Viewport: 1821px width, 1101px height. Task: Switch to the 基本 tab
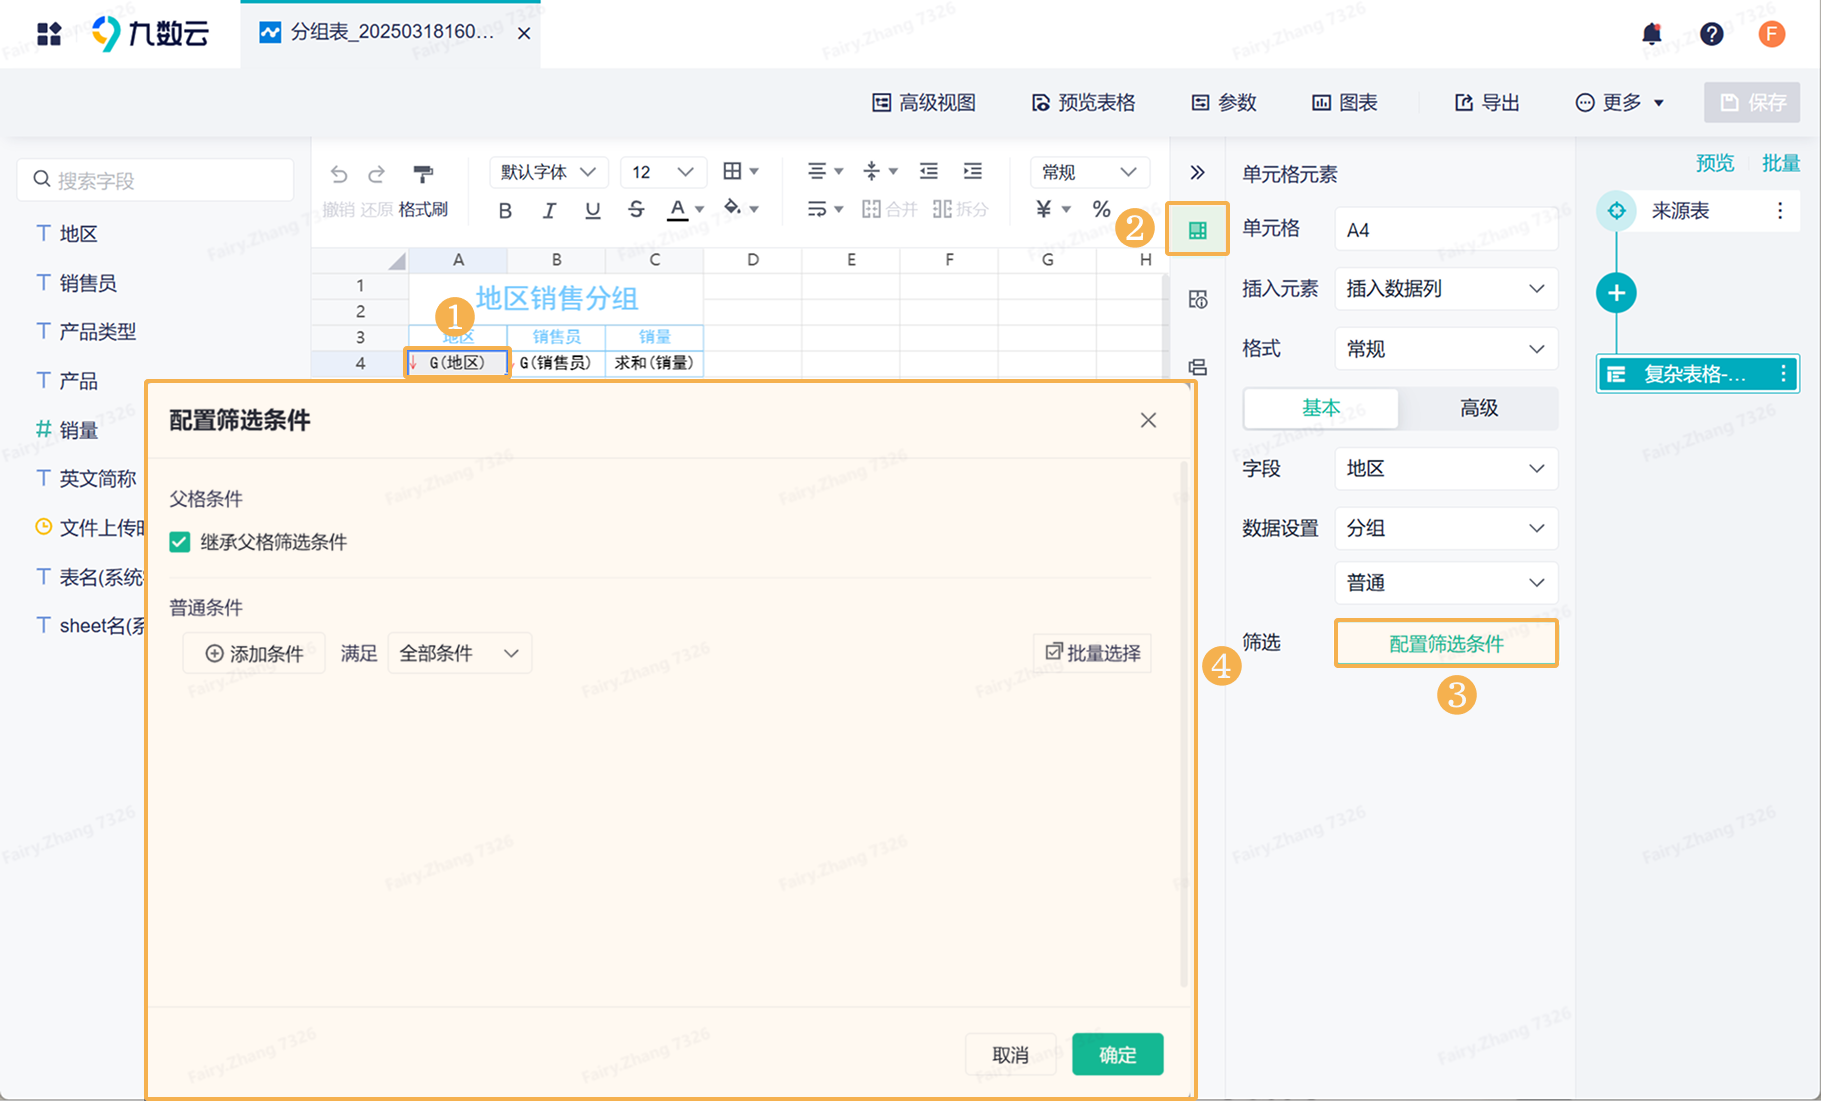coord(1321,408)
